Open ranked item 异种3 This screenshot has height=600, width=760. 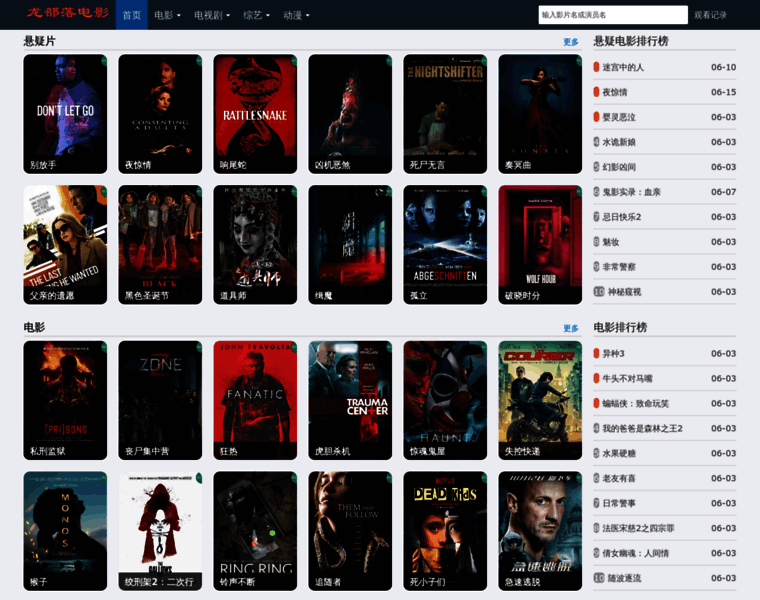[x=613, y=354]
